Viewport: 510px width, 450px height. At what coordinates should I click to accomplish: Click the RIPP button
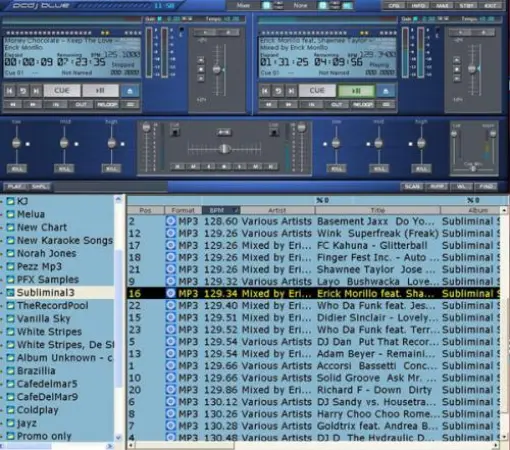(437, 186)
